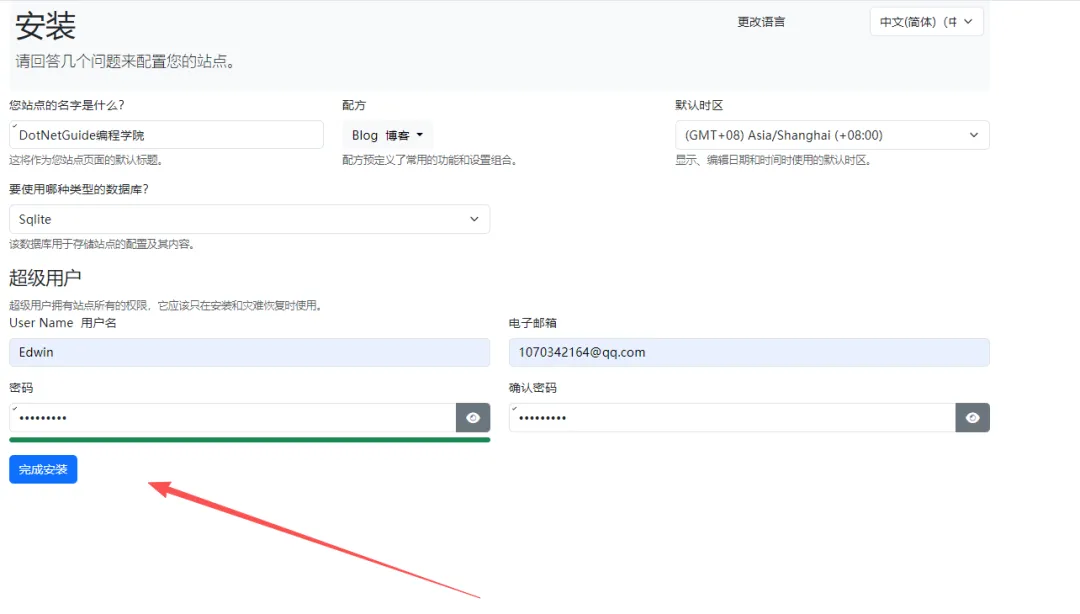Click the username field containing Edwin

click(x=249, y=352)
